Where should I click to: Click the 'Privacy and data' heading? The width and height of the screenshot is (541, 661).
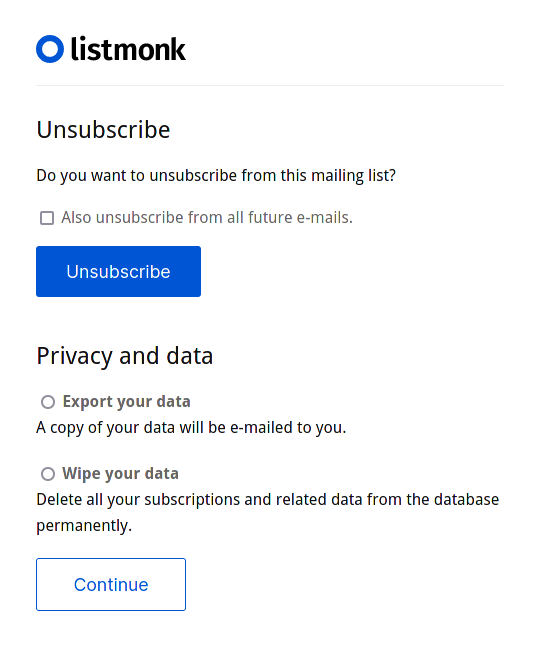(x=125, y=356)
